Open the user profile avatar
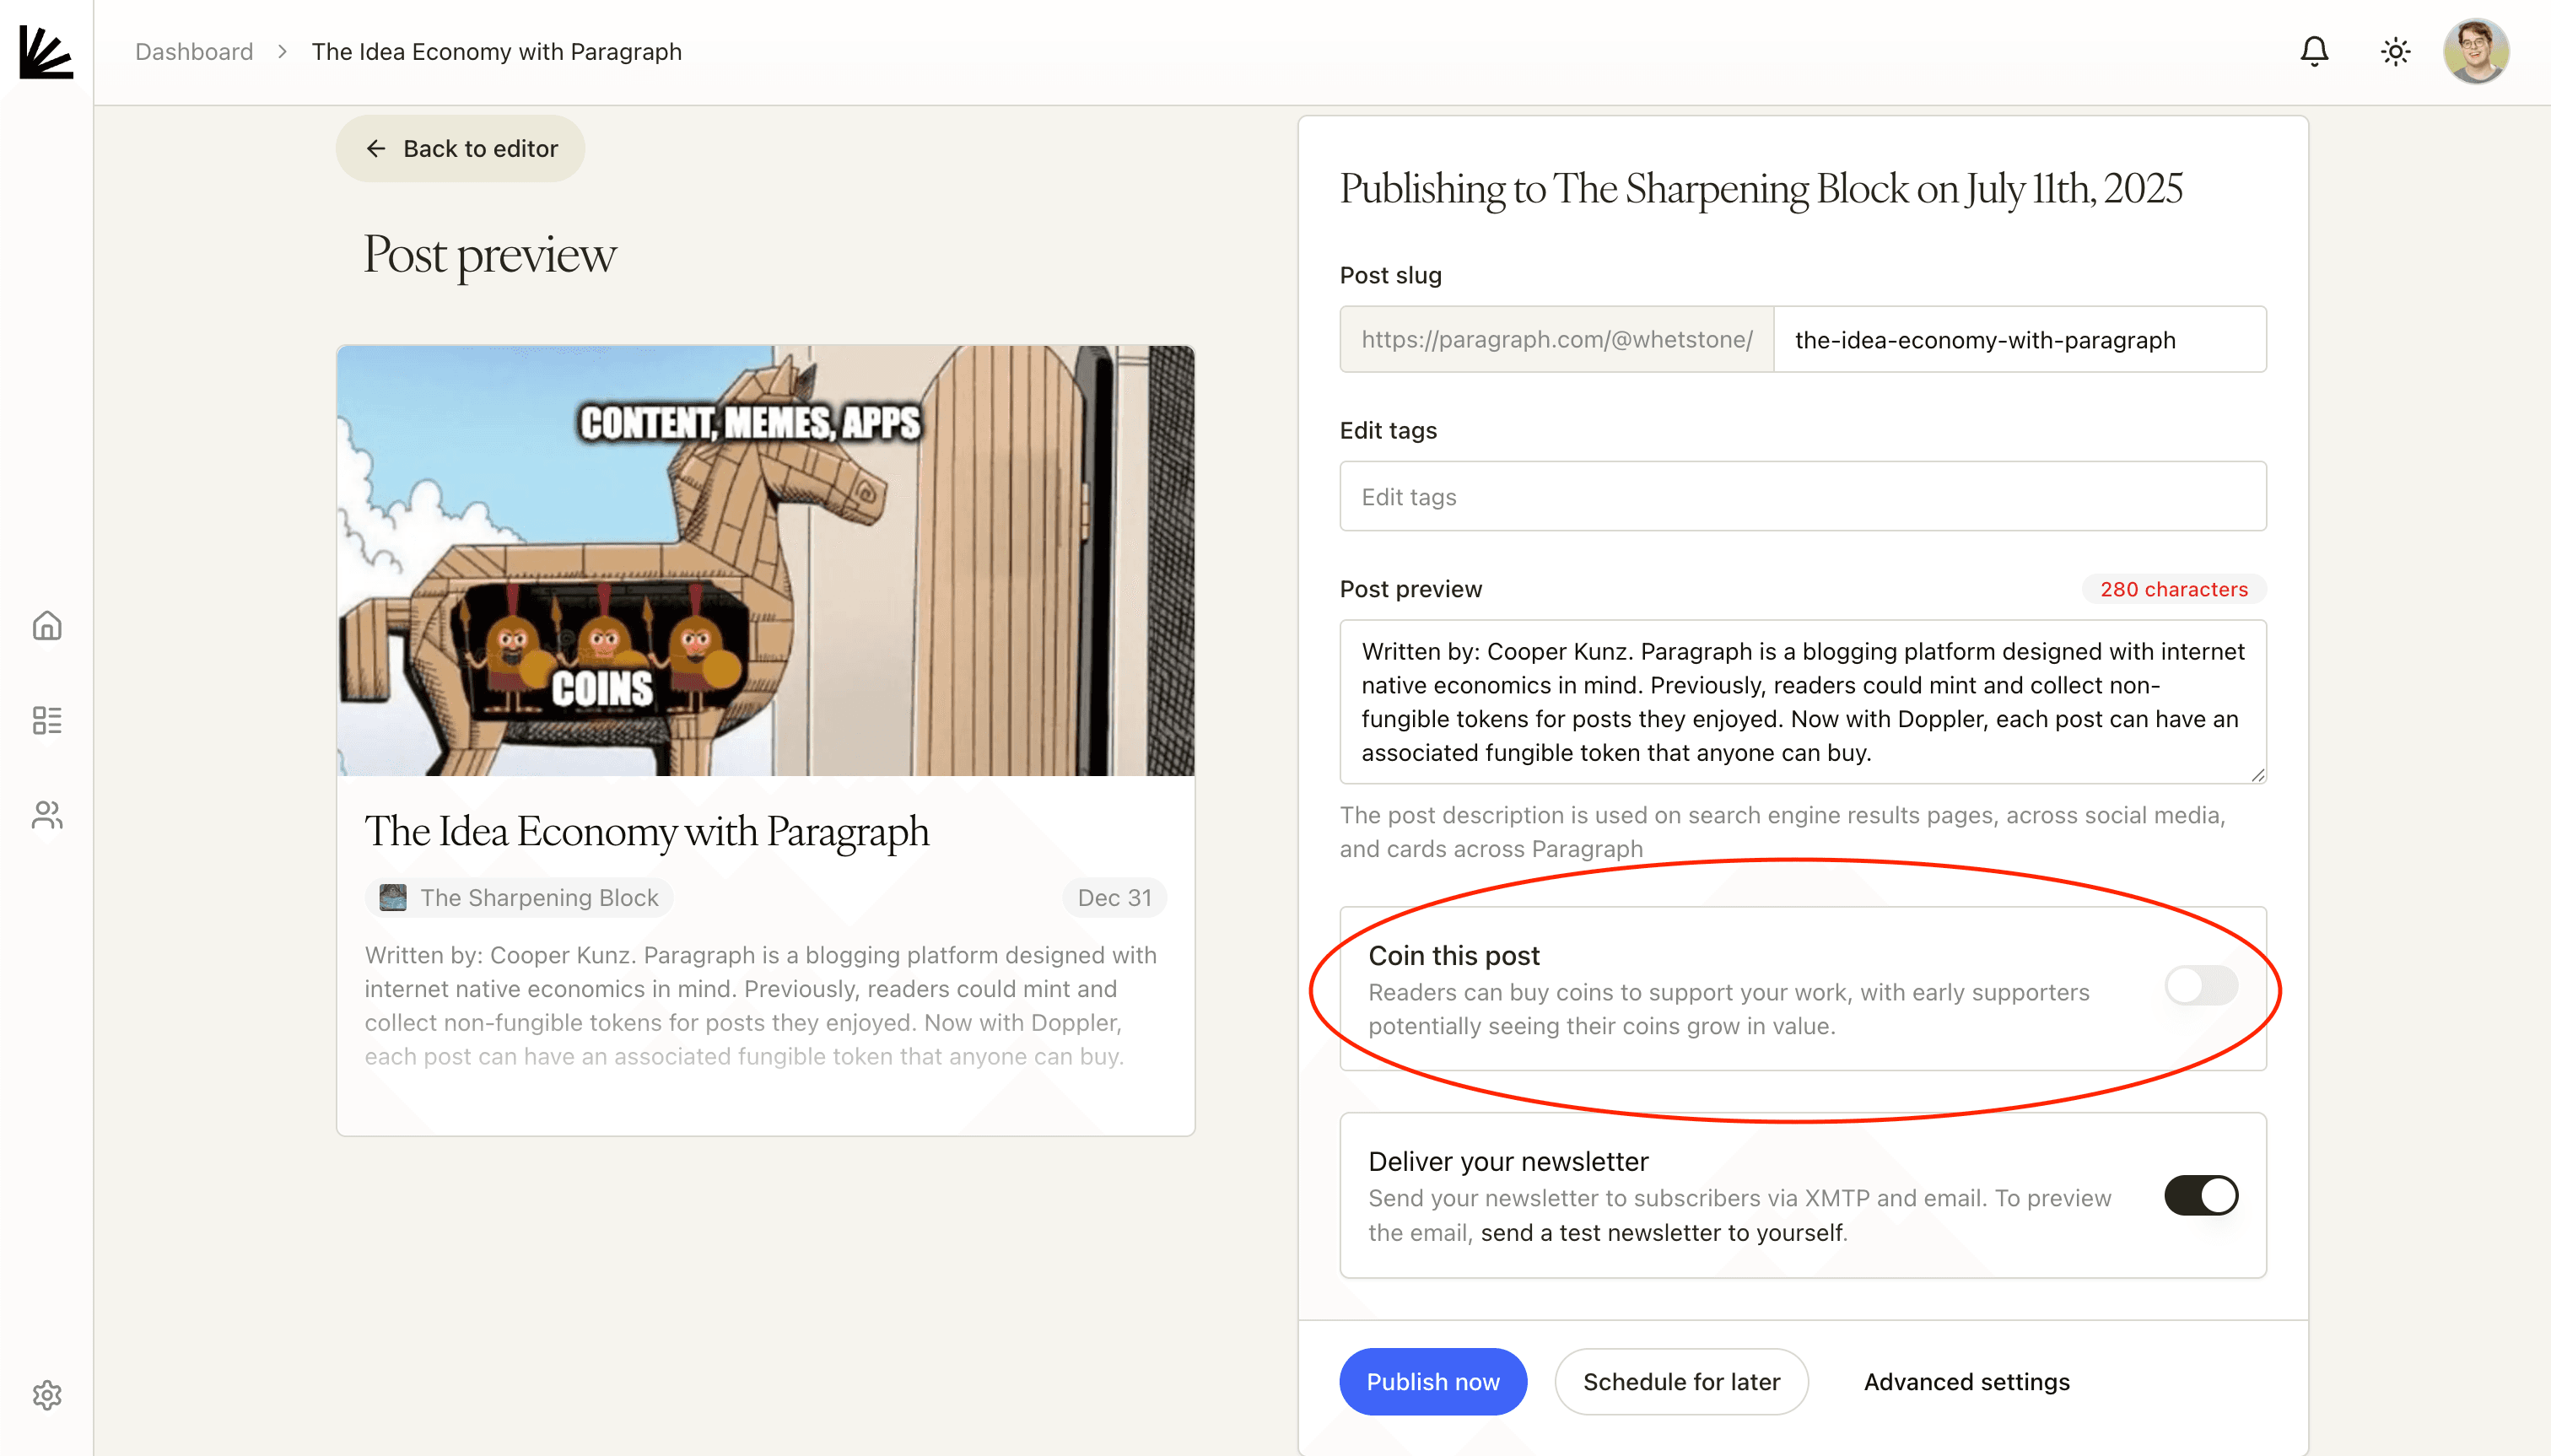This screenshot has width=2551, height=1456. (x=2476, y=51)
